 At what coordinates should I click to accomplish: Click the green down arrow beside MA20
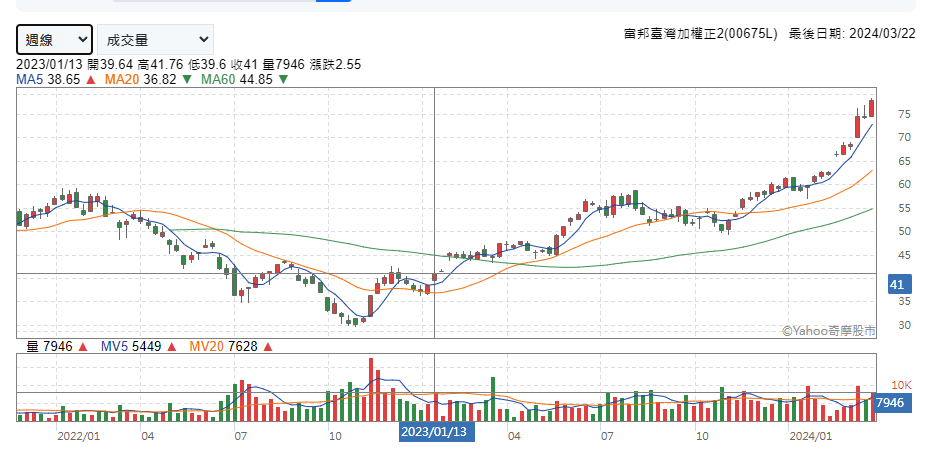point(188,79)
